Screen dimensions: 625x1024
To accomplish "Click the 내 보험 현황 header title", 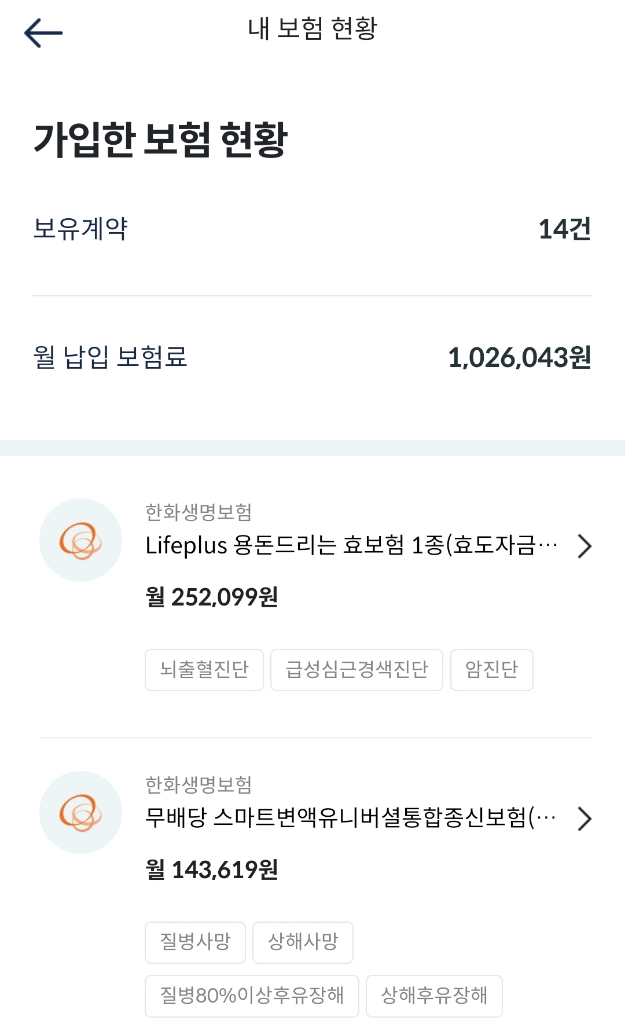I will click(x=312, y=28).
